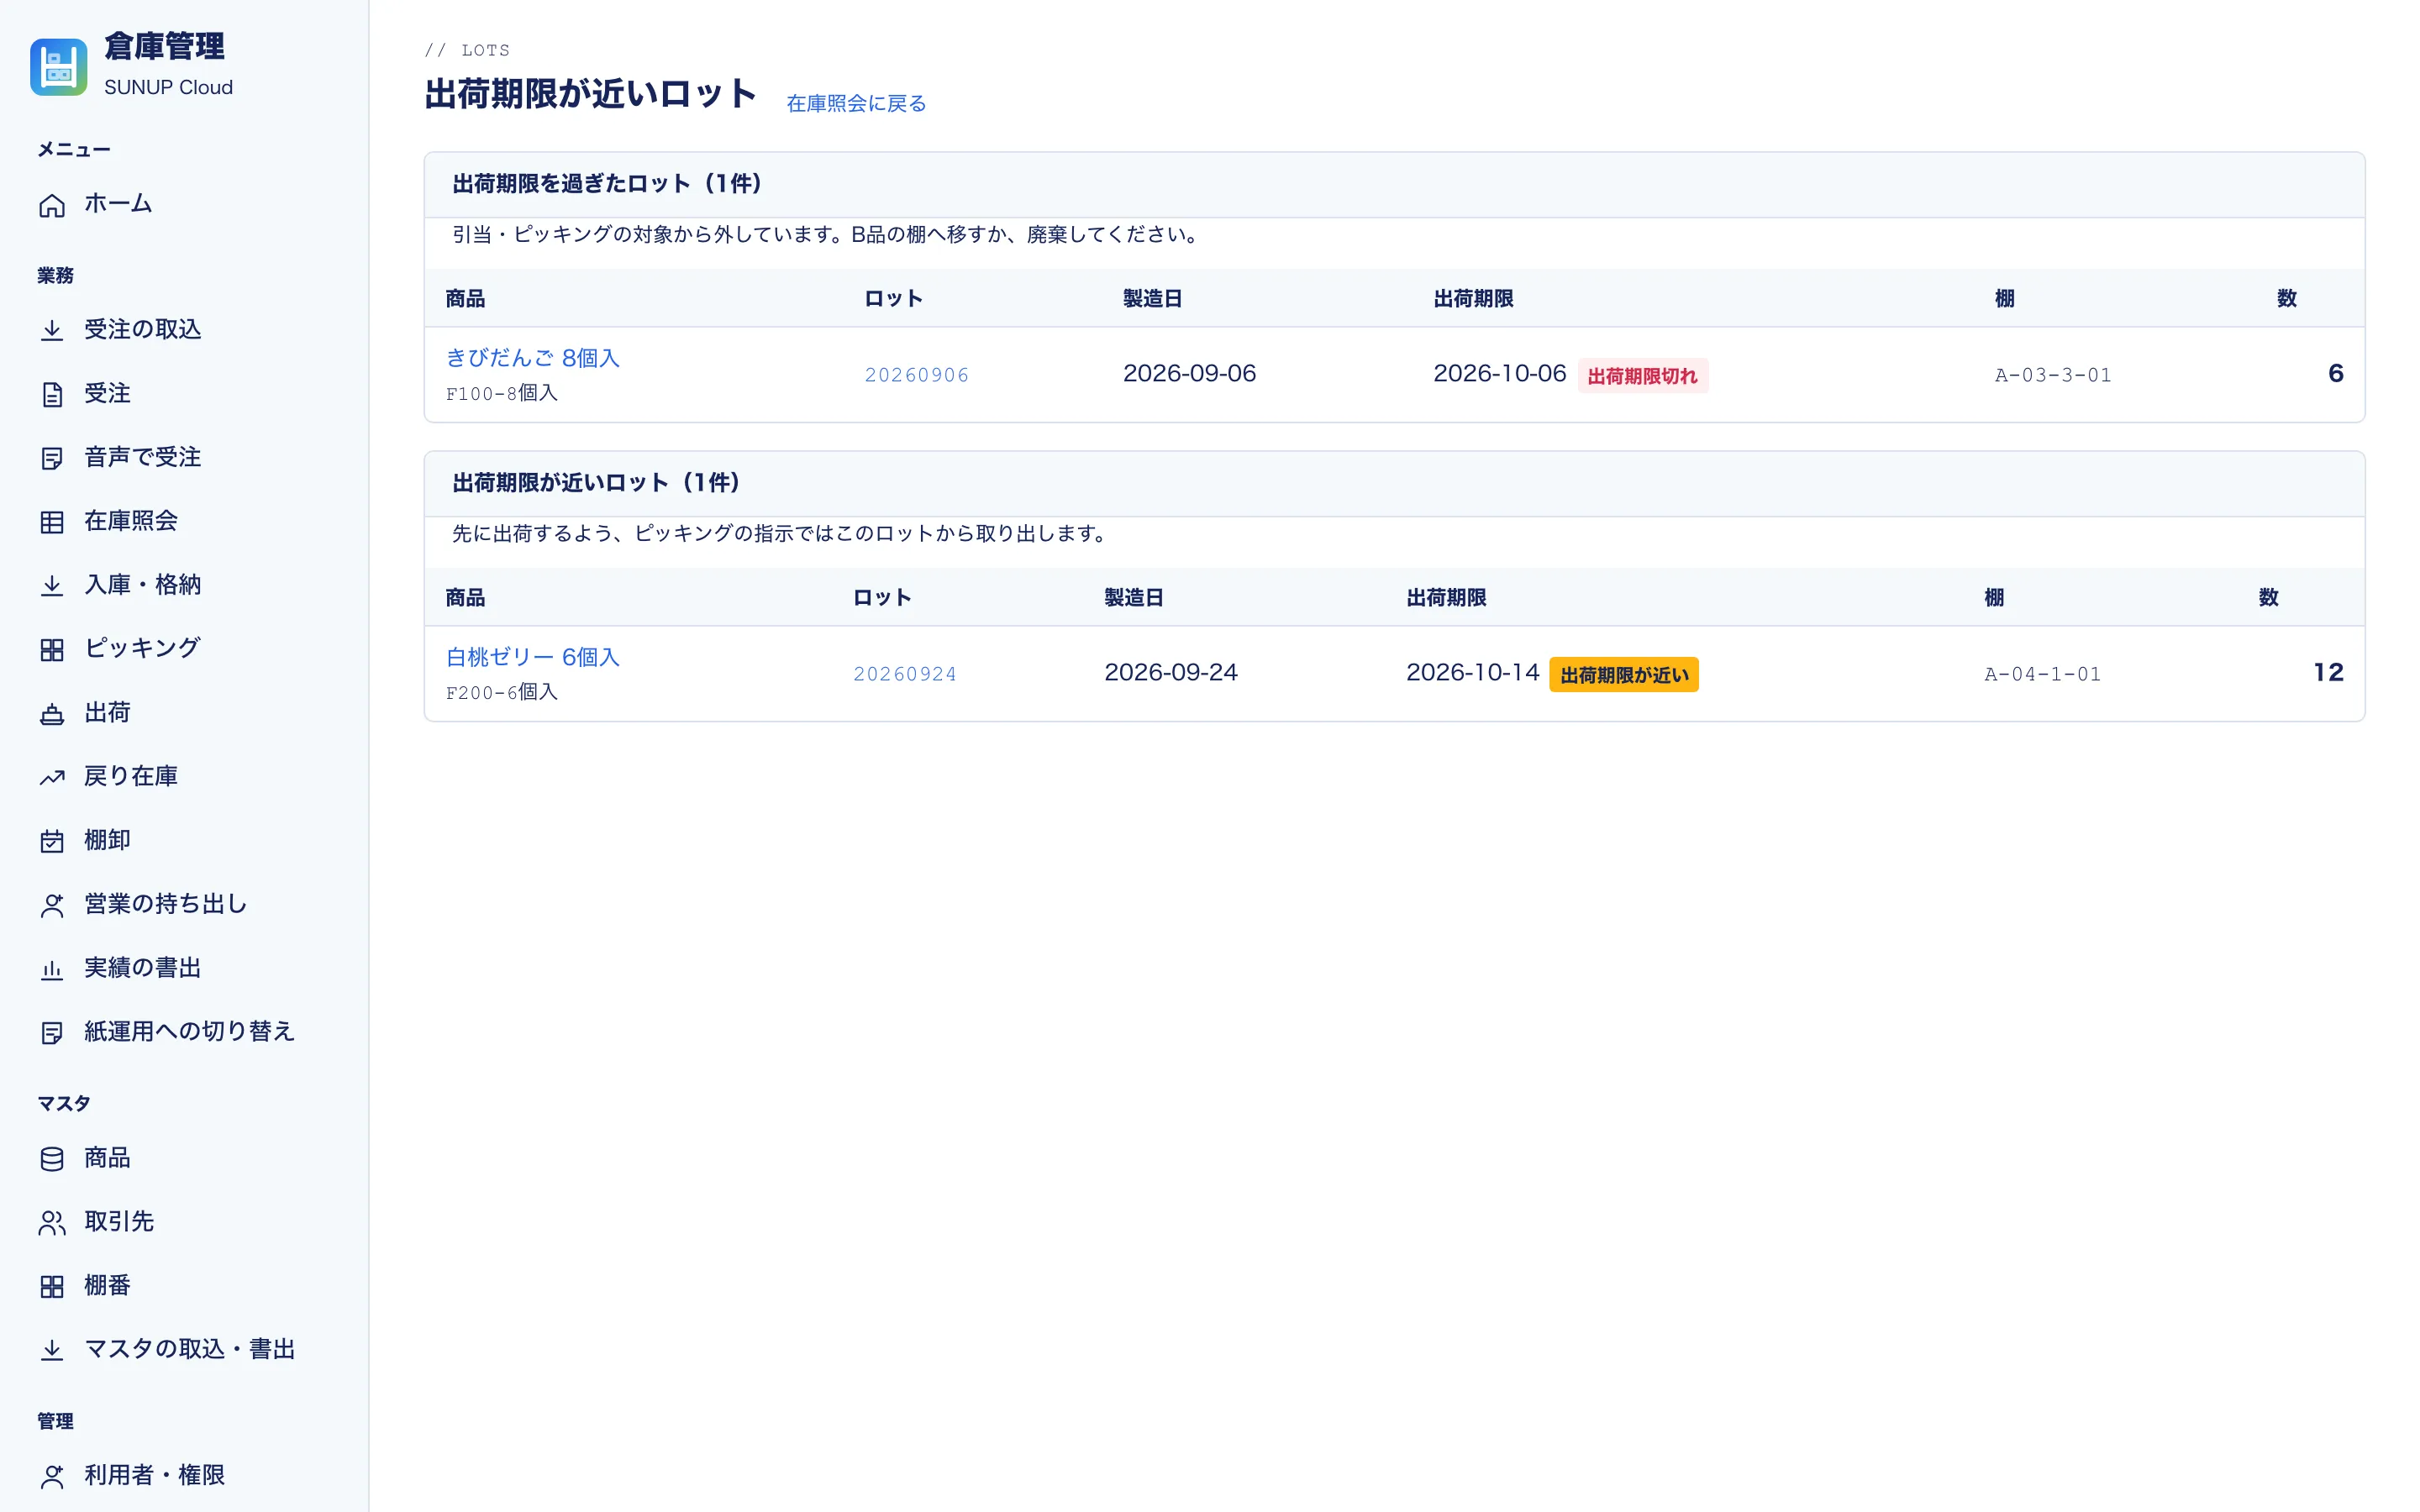Viewport: 2420px width, 1512px height.
Task: Click the grid icon beside ピッキング
Action: click(x=52, y=650)
